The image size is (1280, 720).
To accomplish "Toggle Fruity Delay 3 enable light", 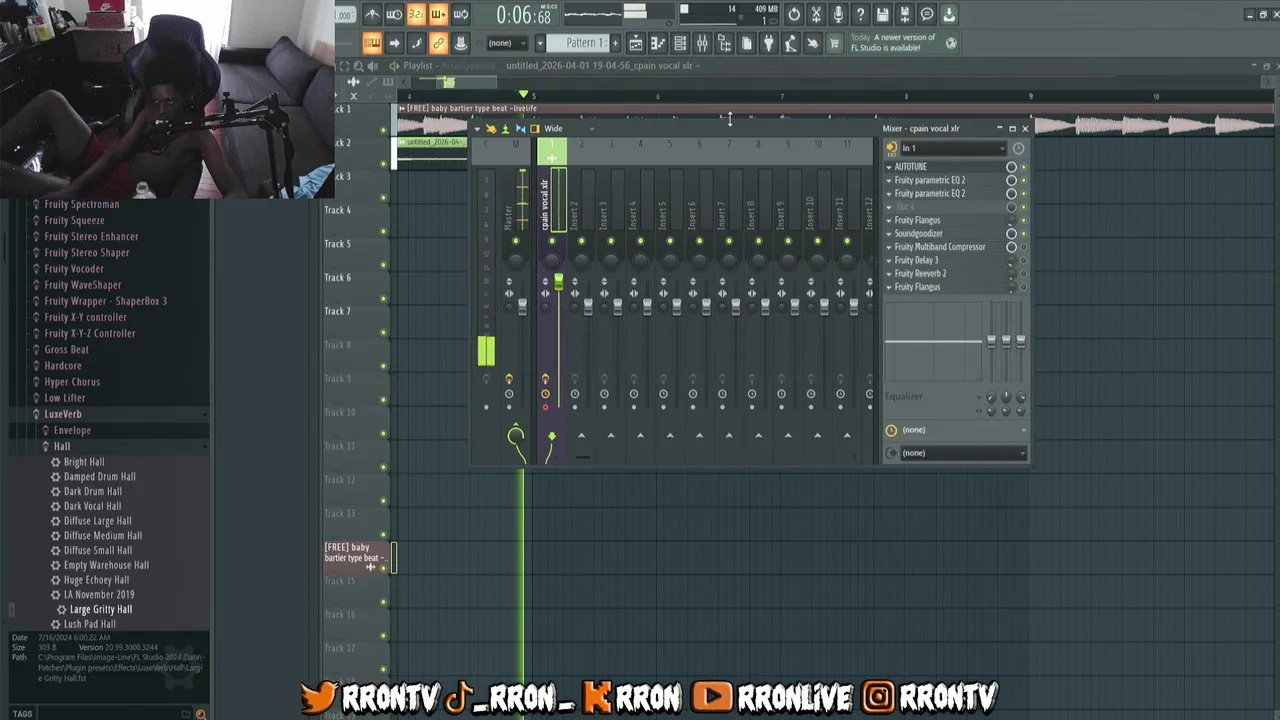I will [1023, 260].
